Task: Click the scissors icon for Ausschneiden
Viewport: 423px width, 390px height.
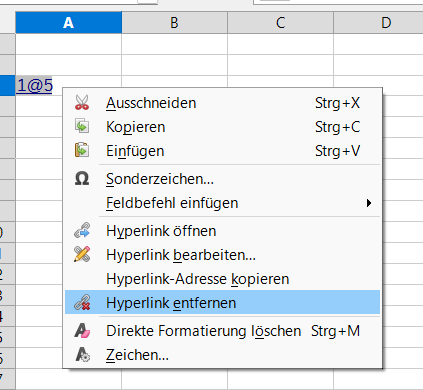Action: tap(82, 103)
